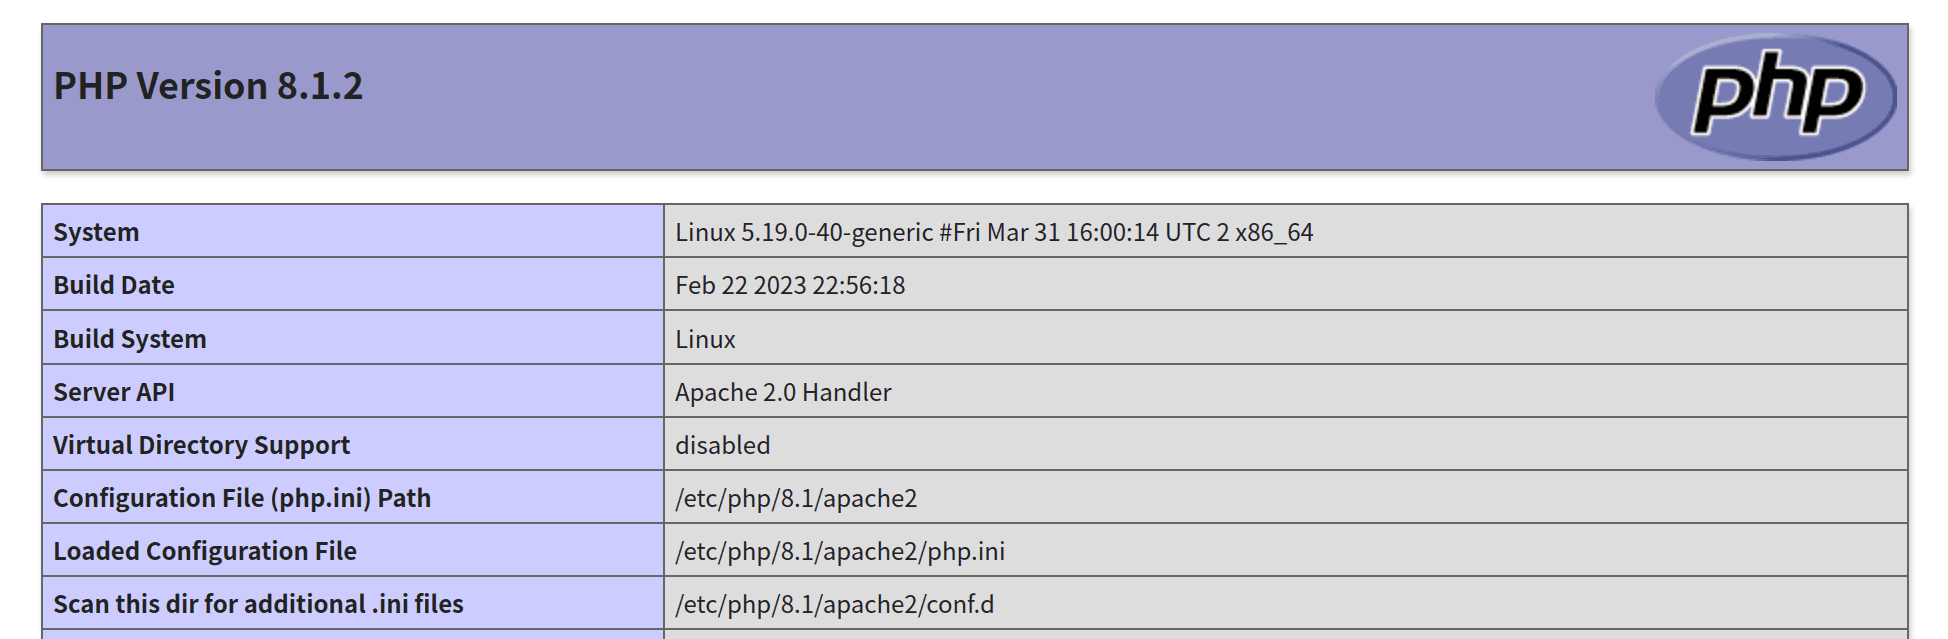The height and width of the screenshot is (639, 1948).
Task: Click the Apache 2.0 Handler value
Action: pyautogui.click(x=783, y=392)
